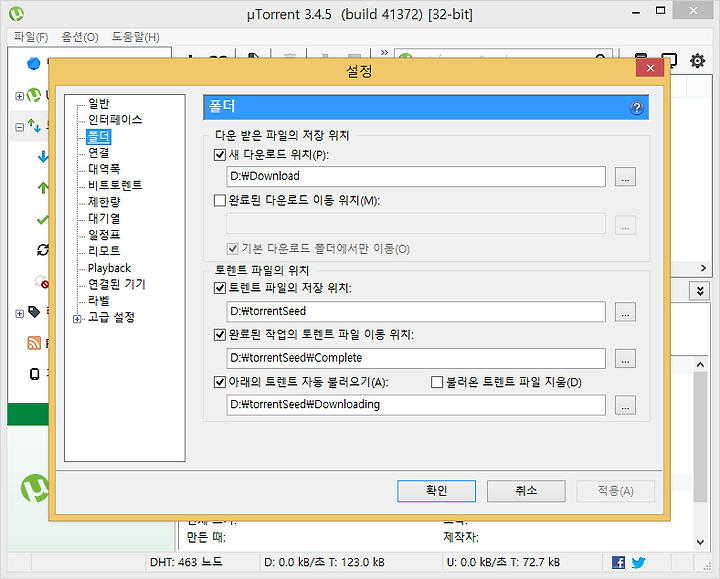Toggle the 완료된 작업의 토렌트 파일 이동 위치 checkbox

click(x=220, y=334)
